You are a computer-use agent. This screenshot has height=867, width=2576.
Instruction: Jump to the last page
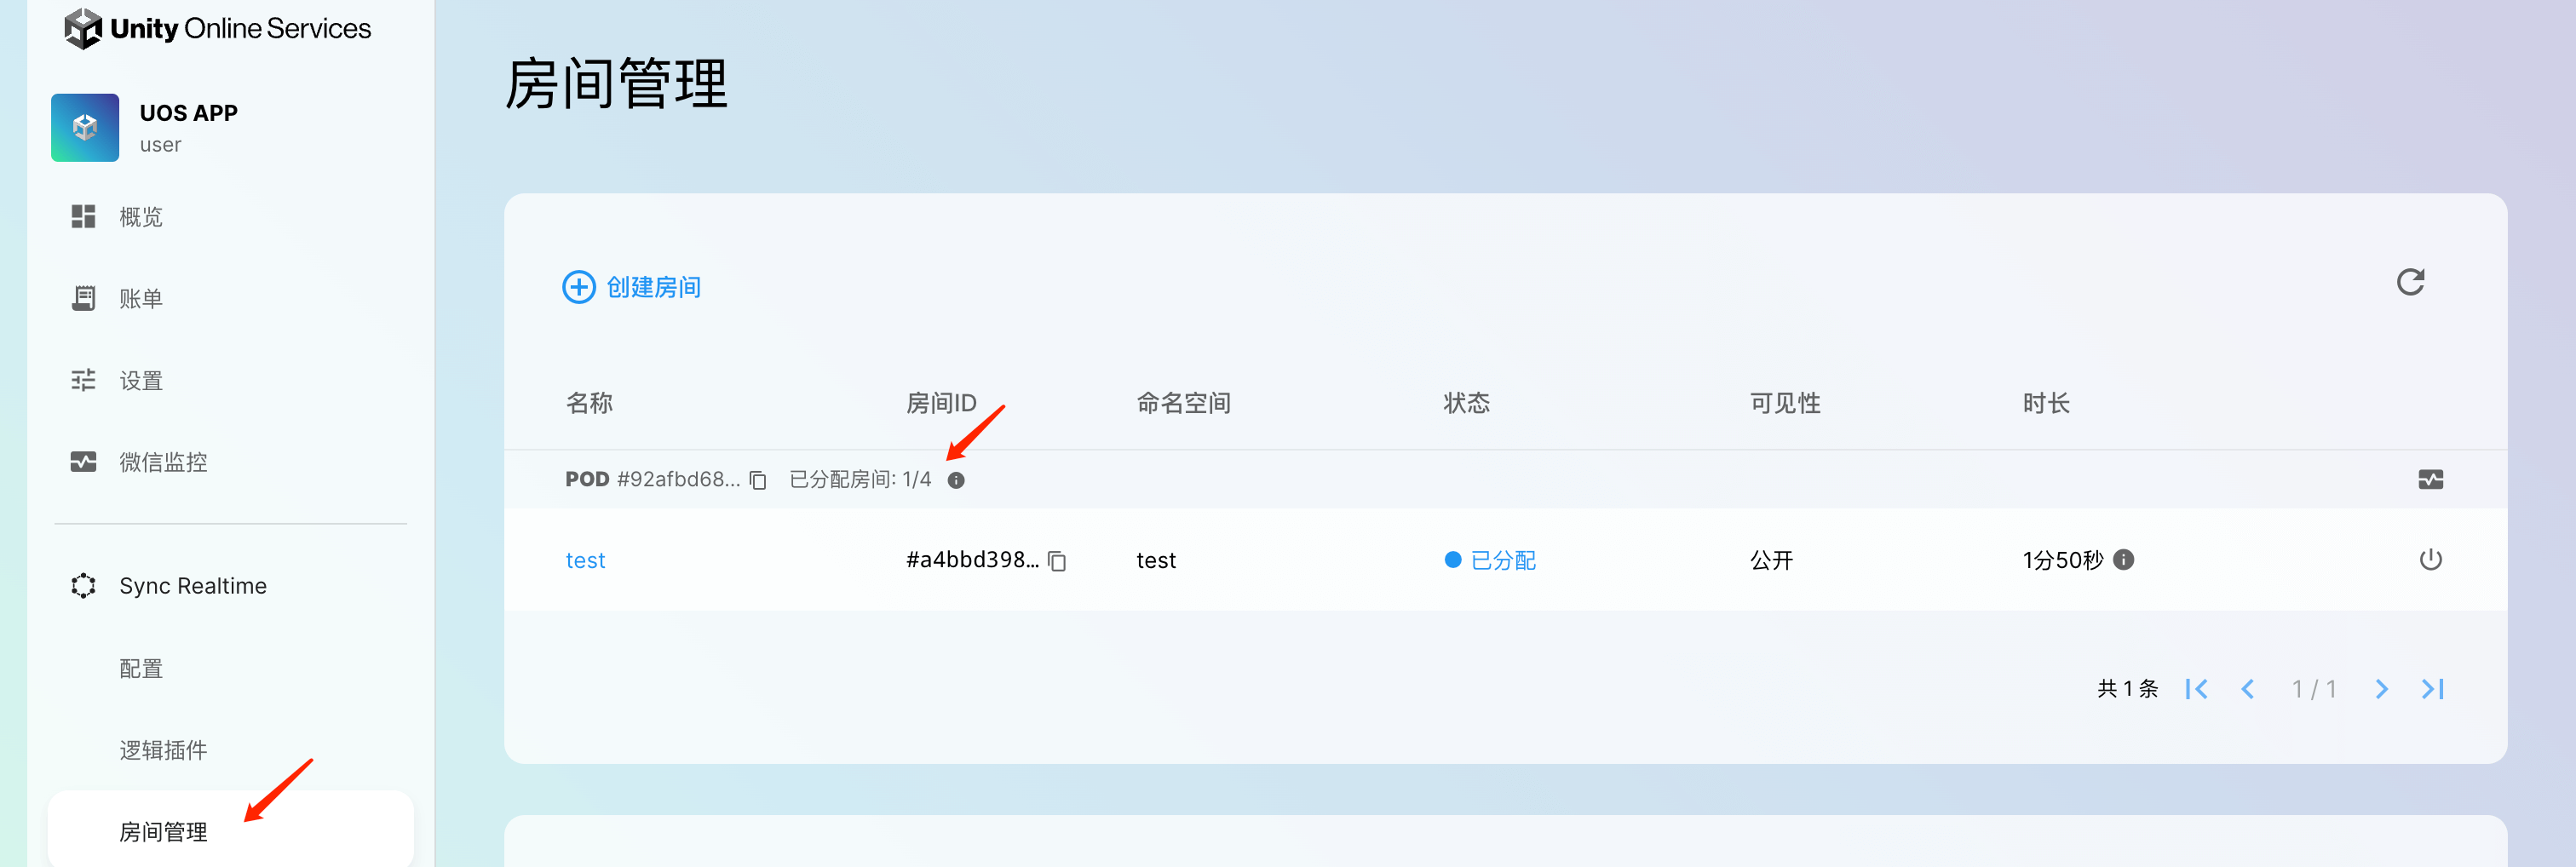[2433, 689]
